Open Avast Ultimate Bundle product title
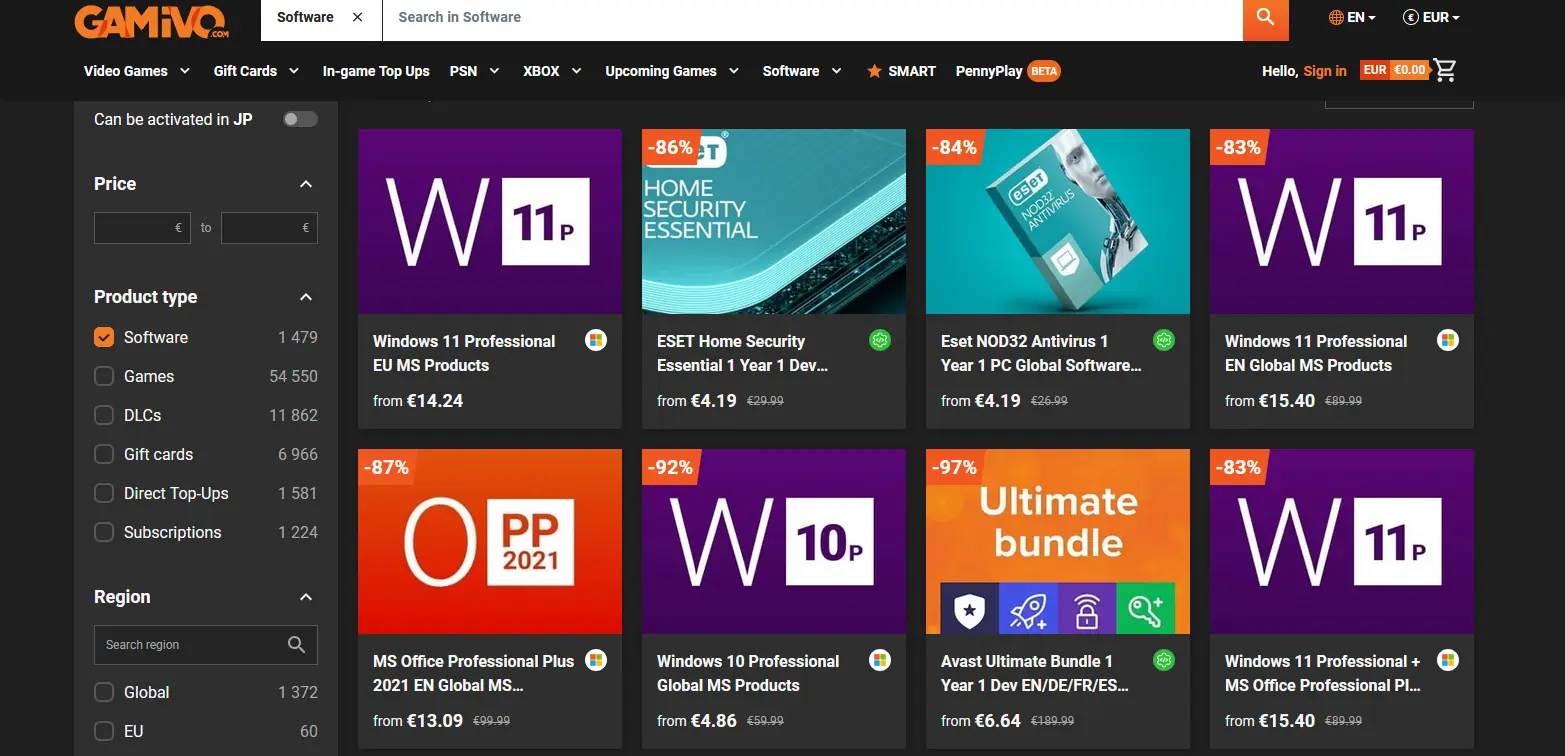Screen dimensions: 1565x756 (1034, 673)
